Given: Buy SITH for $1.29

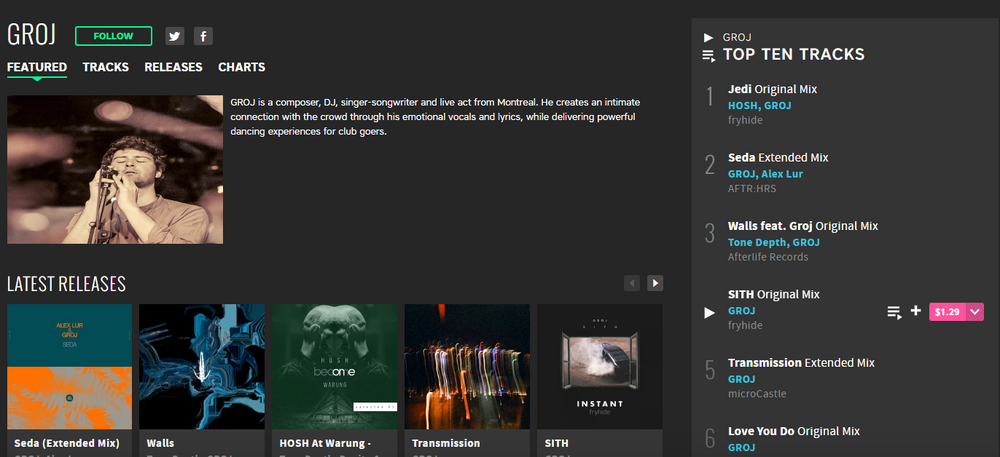Looking at the screenshot, I should click(x=946, y=312).
